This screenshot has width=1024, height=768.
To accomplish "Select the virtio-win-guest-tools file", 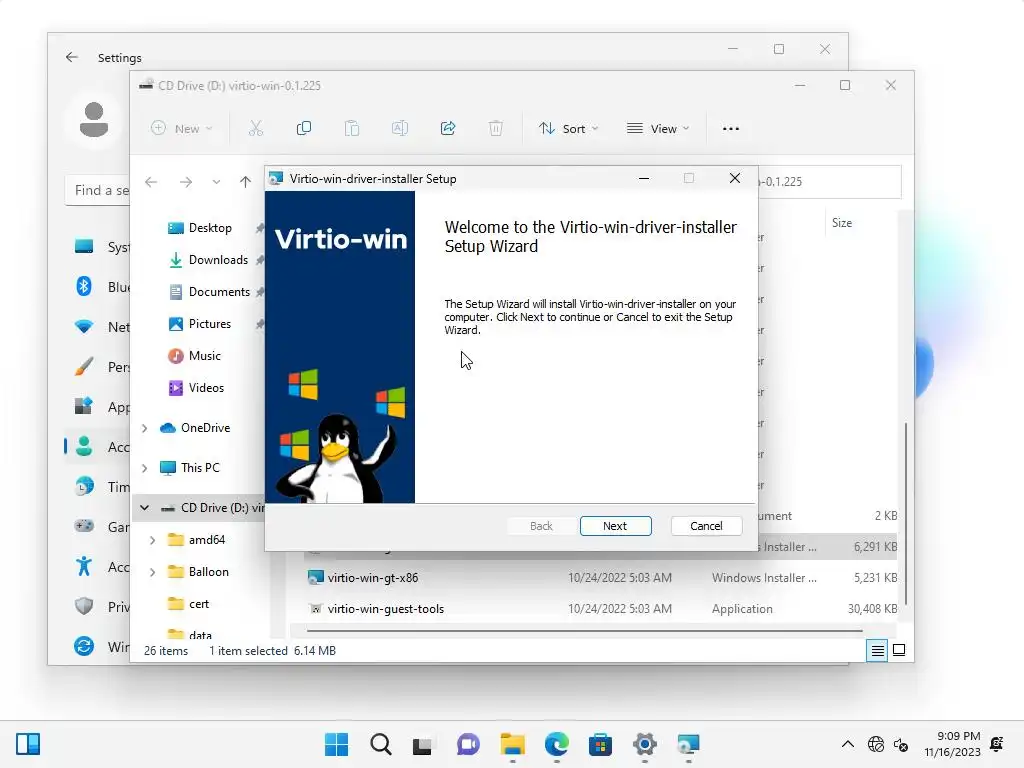I will click(x=385, y=609).
